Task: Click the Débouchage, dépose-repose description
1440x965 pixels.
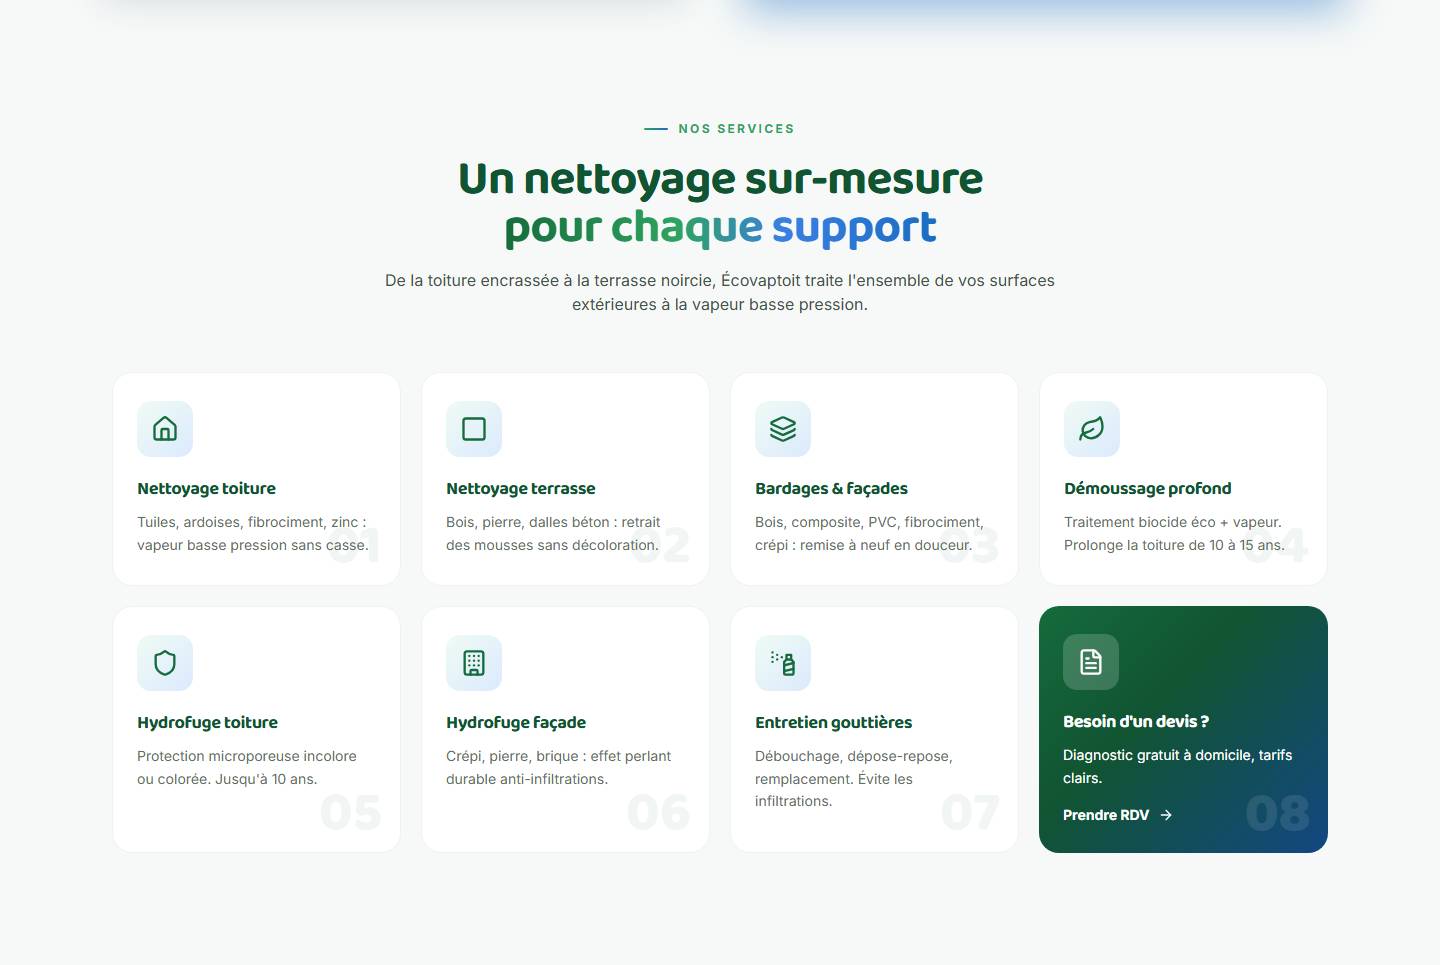Action: [x=854, y=778]
